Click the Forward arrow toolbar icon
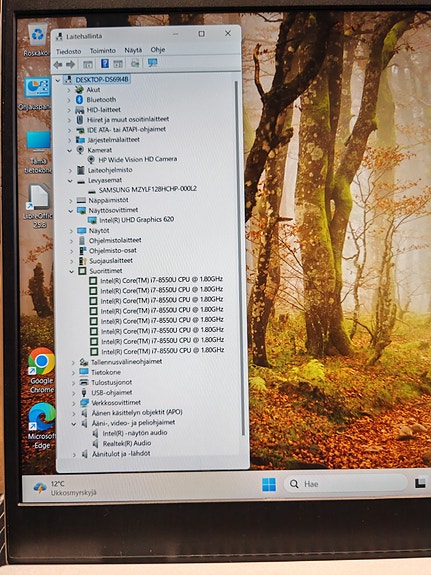 [x=70, y=65]
